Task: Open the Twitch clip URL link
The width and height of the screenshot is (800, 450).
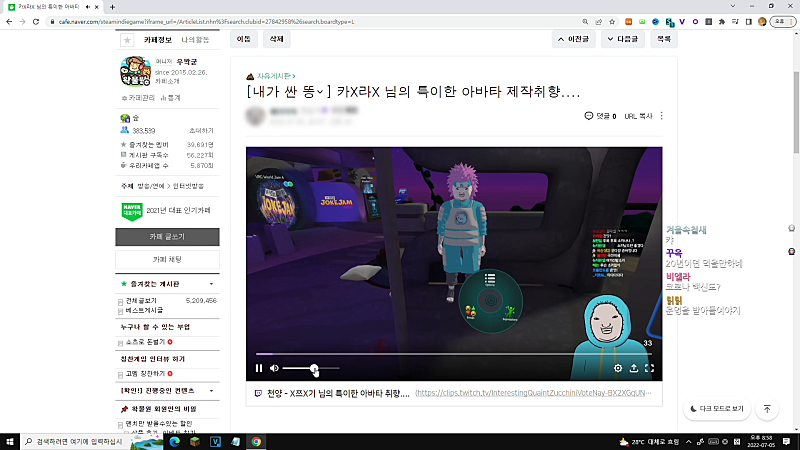Action: pos(533,393)
